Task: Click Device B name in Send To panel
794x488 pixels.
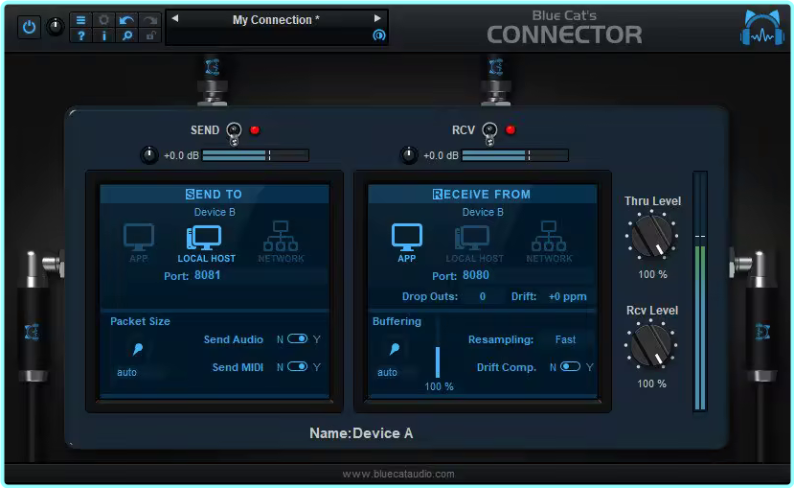Action: pyautogui.click(x=215, y=212)
